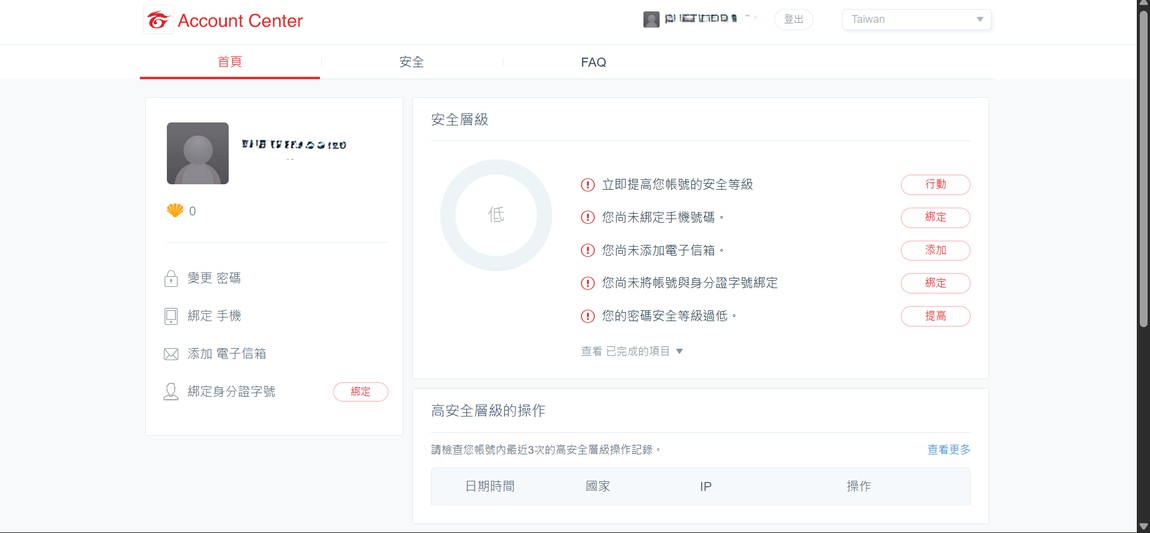
Task: Switch to the 安全 tab
Action: point(411,62)
